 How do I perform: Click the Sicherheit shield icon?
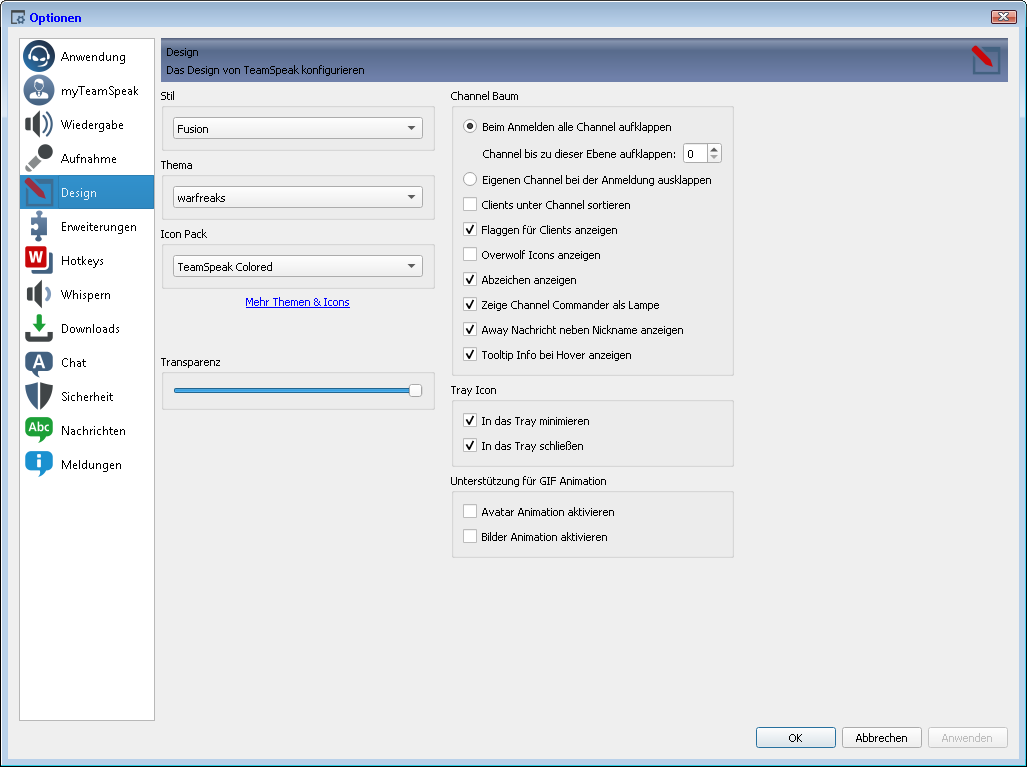click(x=39, y=396)
